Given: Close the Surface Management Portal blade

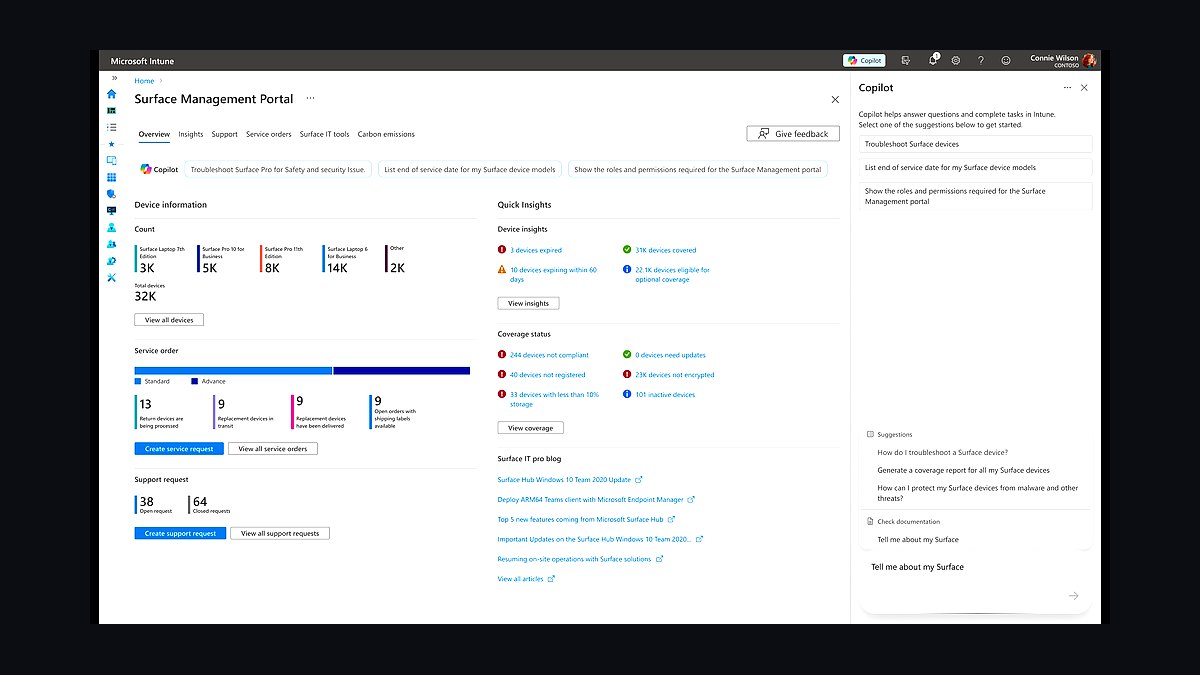Looking at the screenshot, I should click(835, 99).
